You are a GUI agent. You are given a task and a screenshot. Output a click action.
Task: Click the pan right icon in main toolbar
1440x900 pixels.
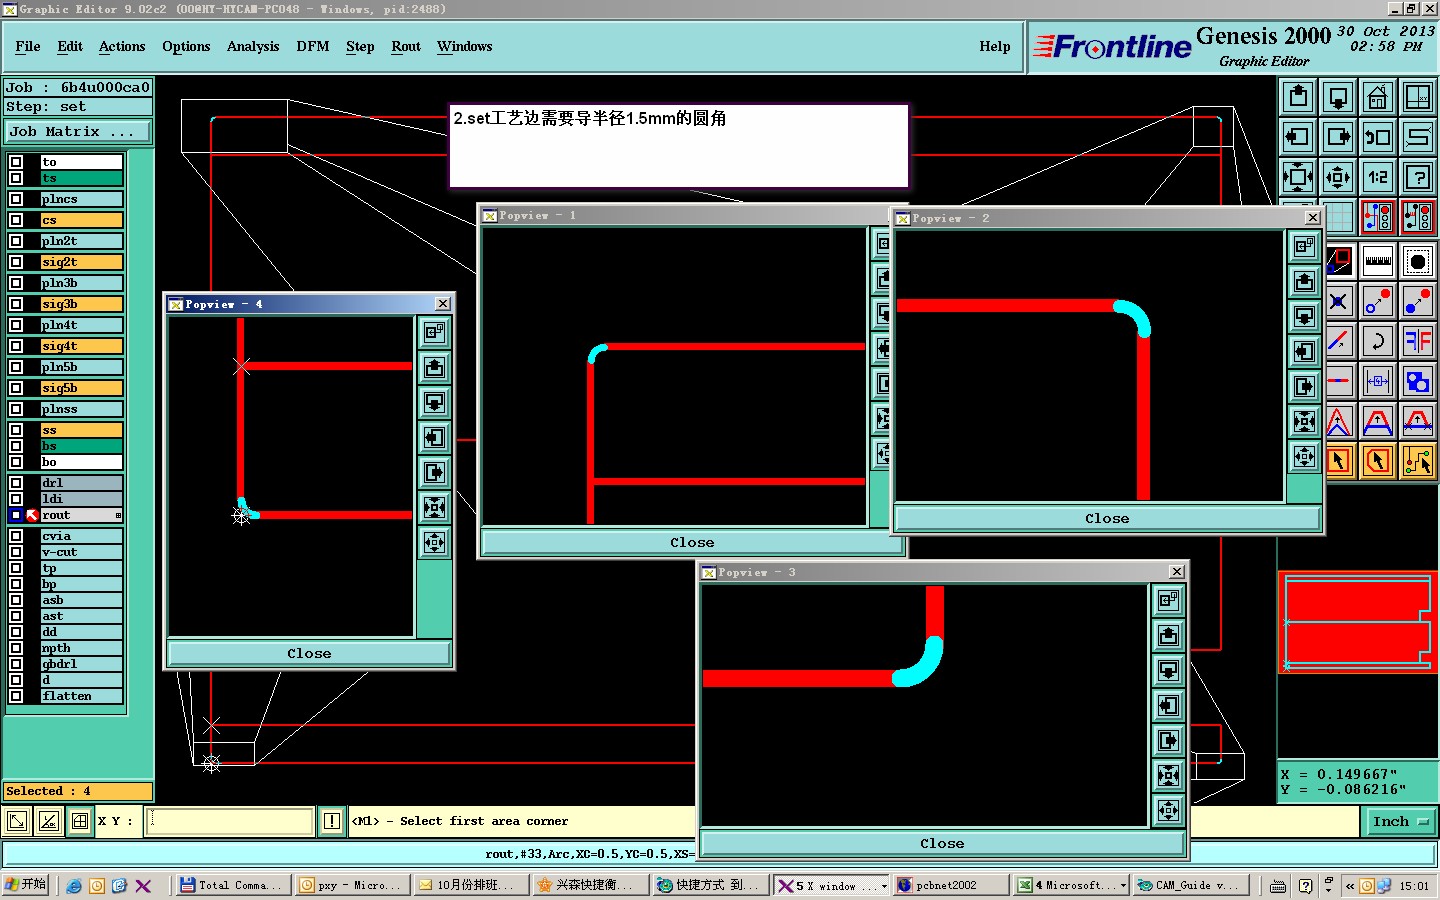coord(1338,137)
